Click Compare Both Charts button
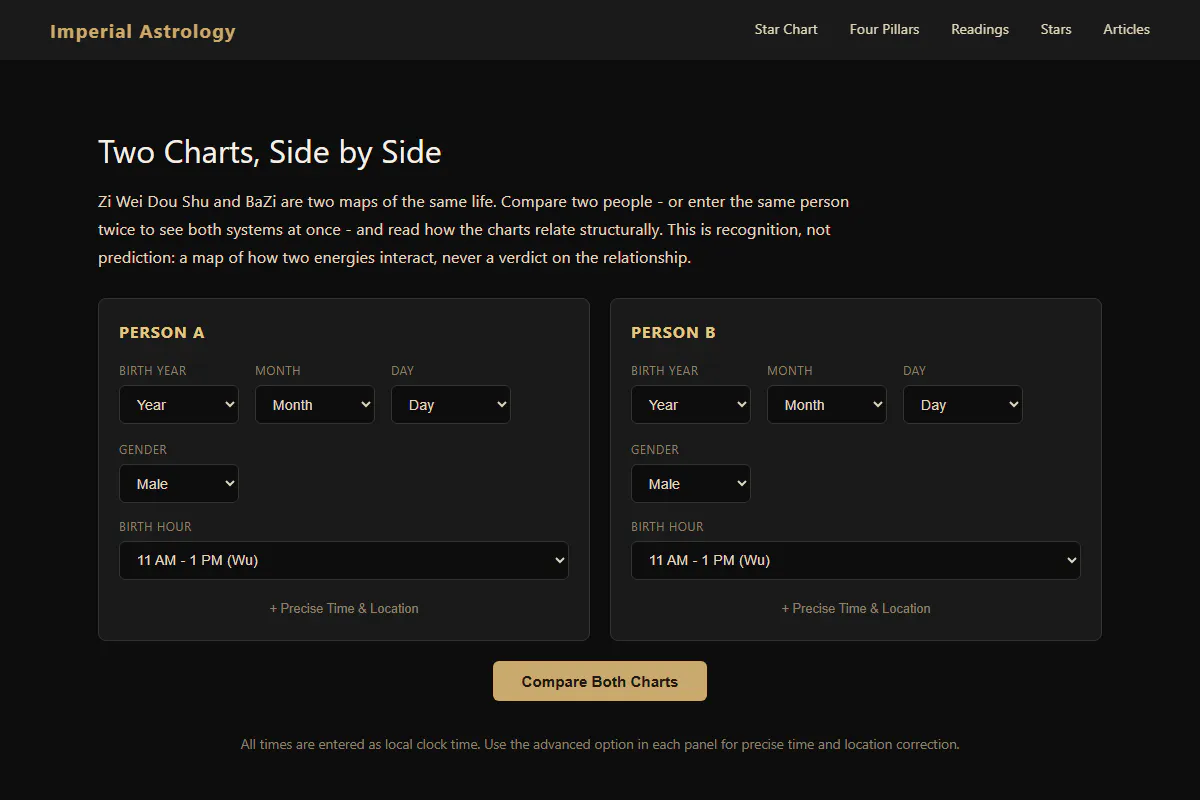The width and height of the screenshot is (1200, 800). tap(600, 681)
